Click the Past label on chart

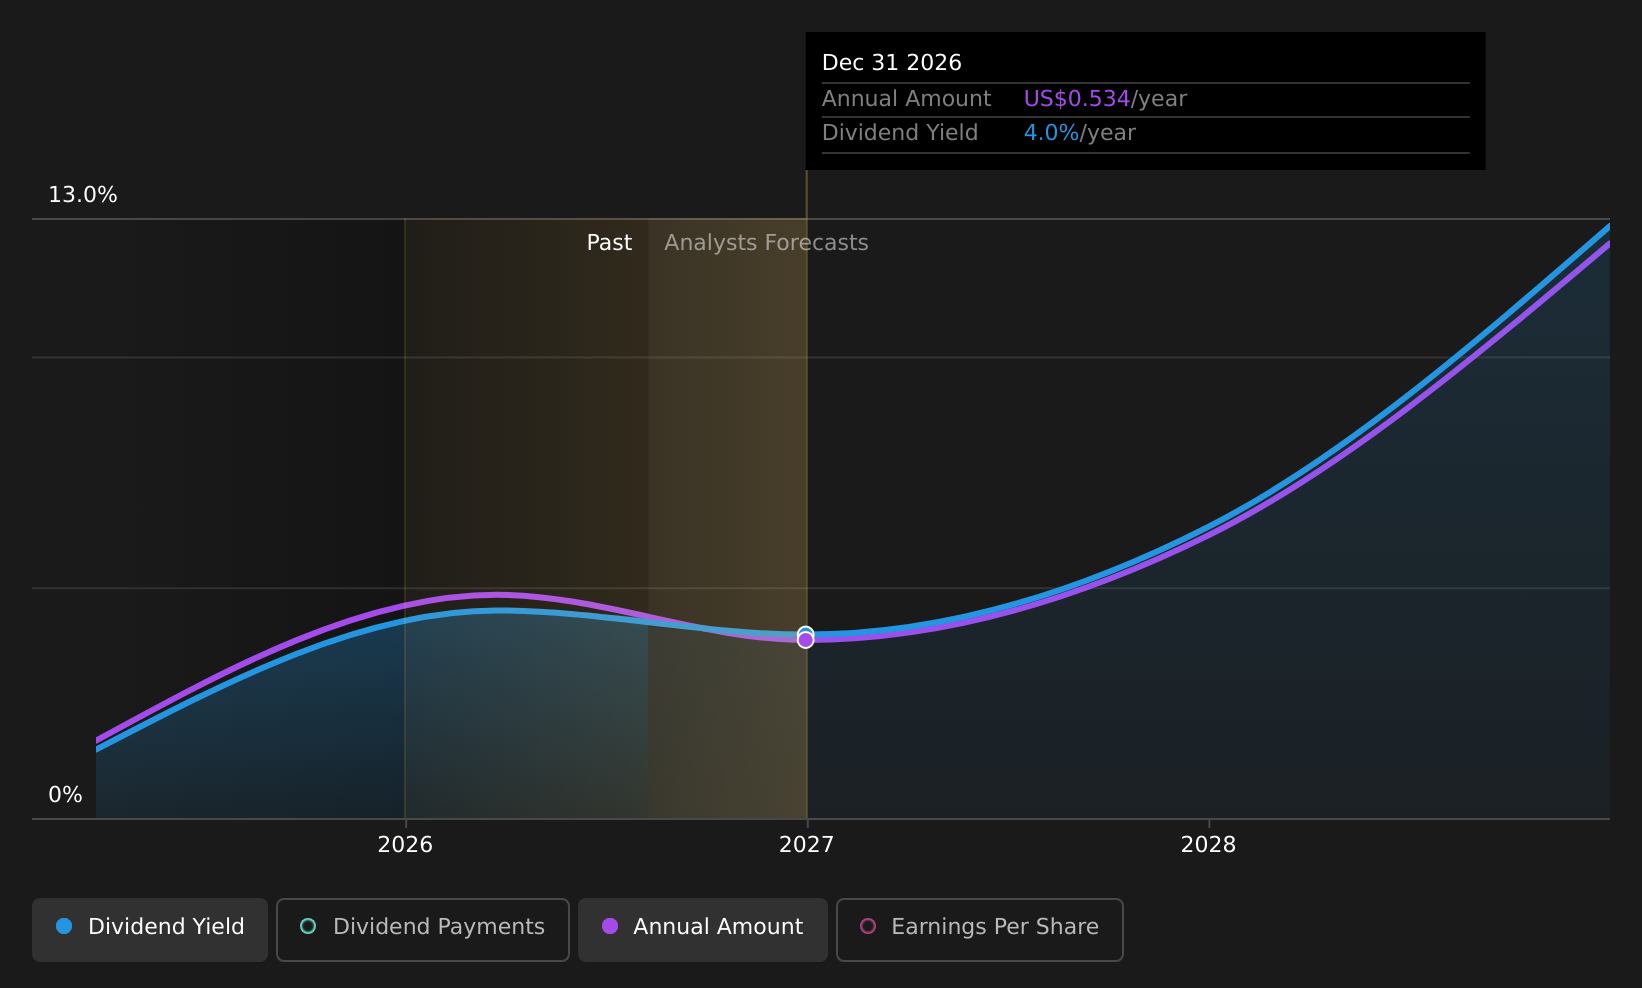click(609, 243)
